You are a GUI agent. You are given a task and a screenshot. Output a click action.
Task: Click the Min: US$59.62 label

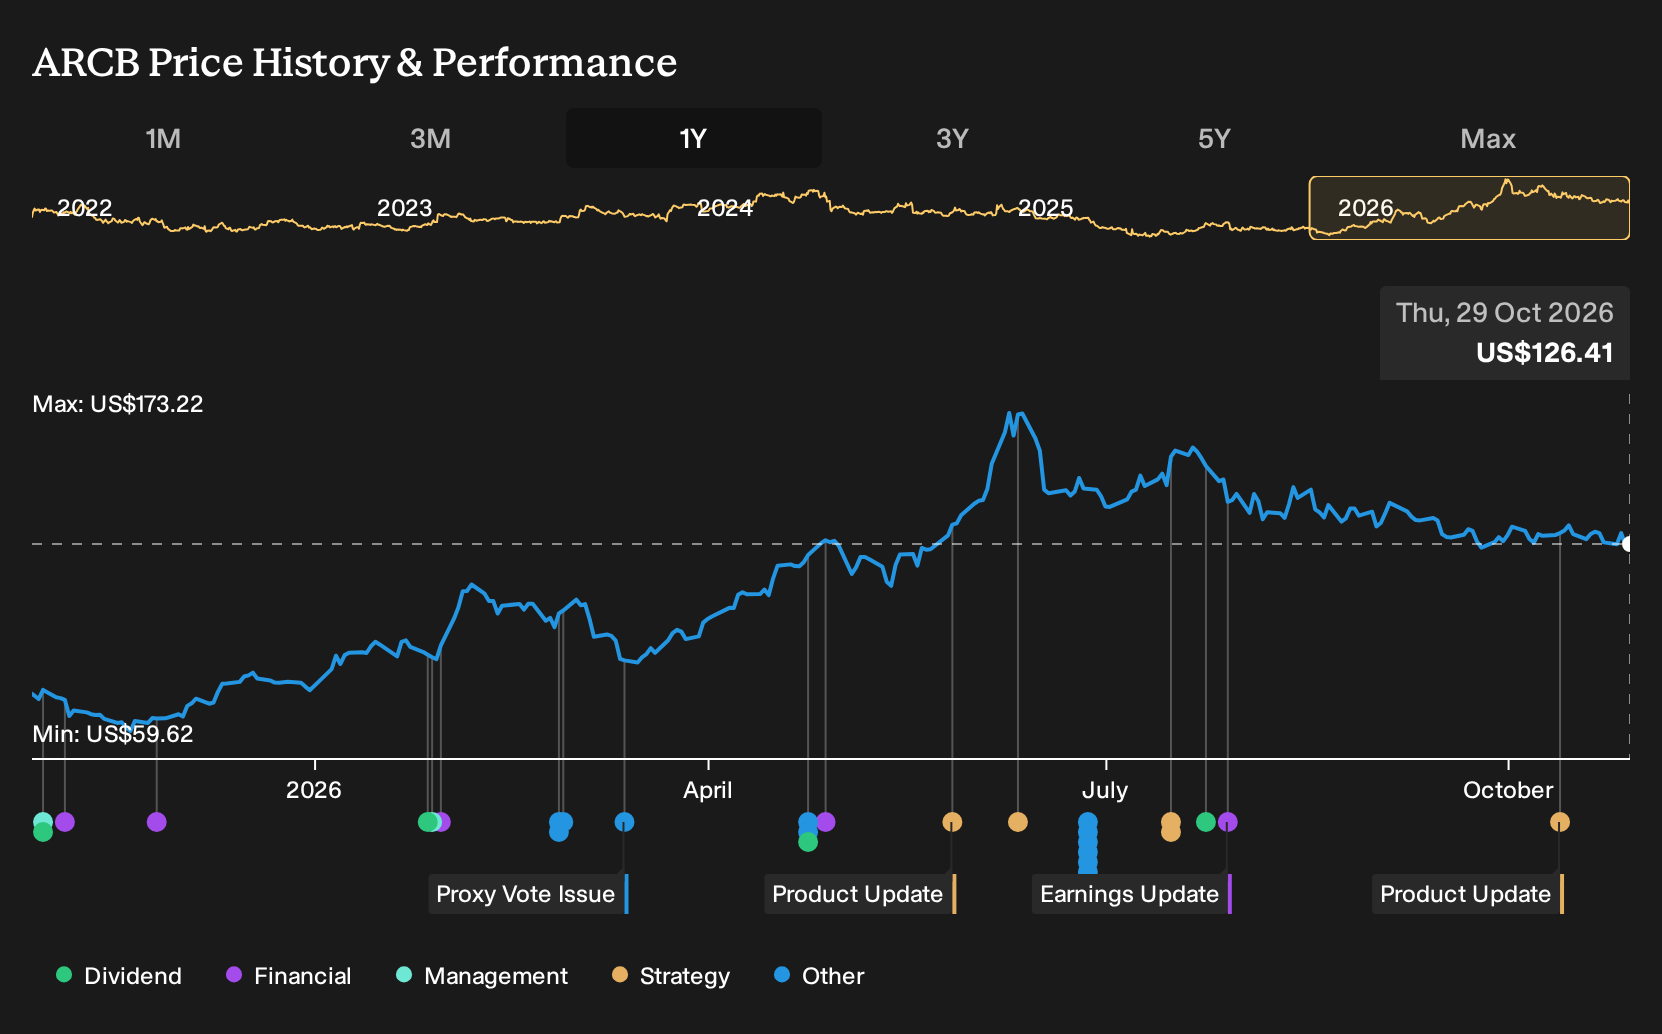coord(113,734)
